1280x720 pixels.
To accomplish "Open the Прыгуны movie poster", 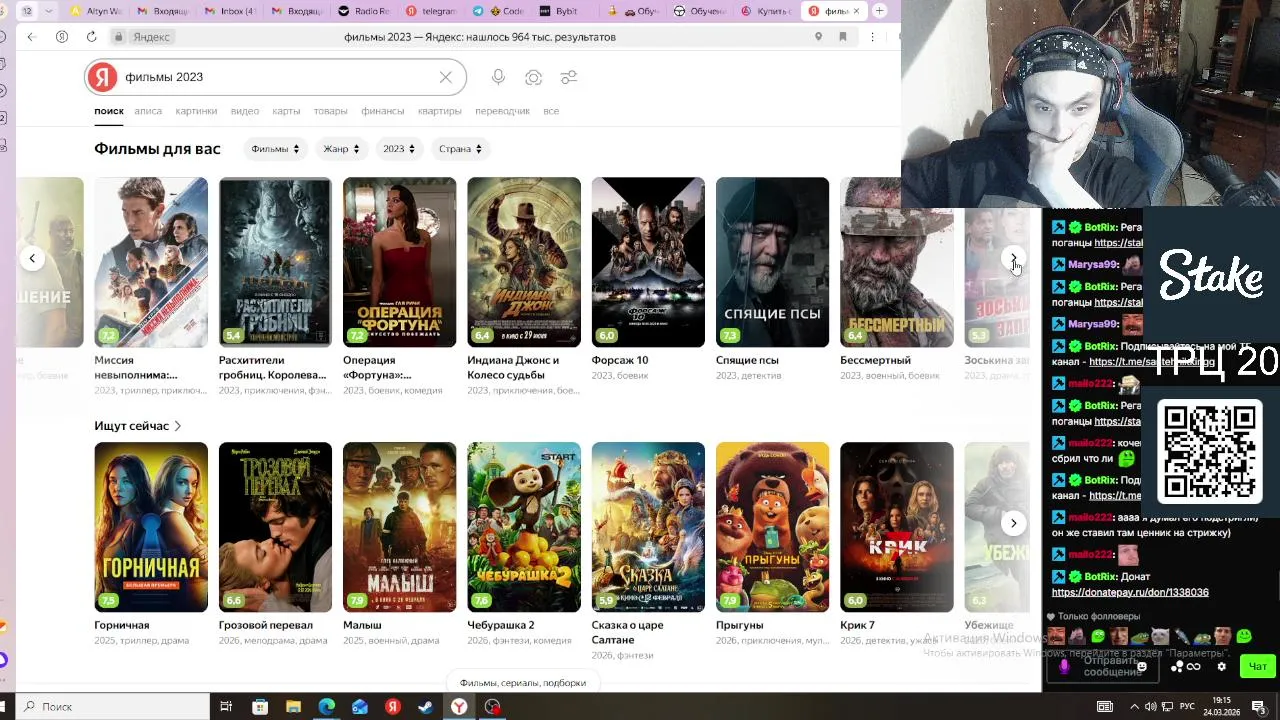I will click(772, 527).
